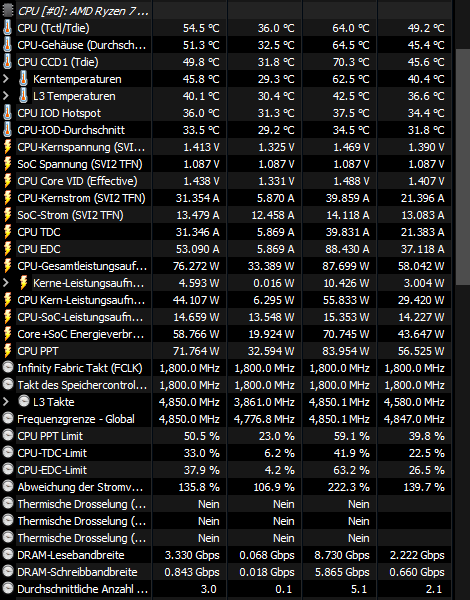
Task: Click the clock icon beside CPU-TDC-Limit
Action: click(8, 452)
